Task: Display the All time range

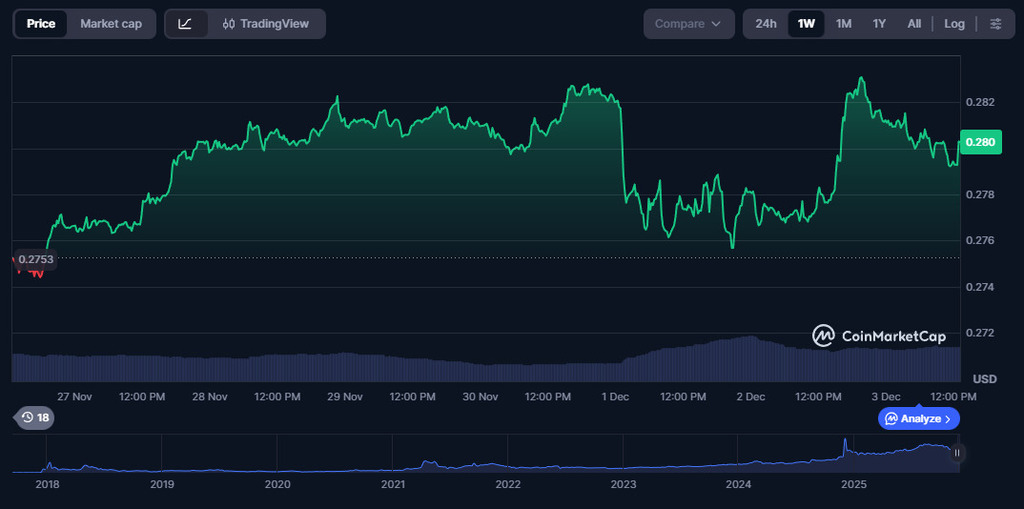Action: pyautogui.click(x=914, y=24)
